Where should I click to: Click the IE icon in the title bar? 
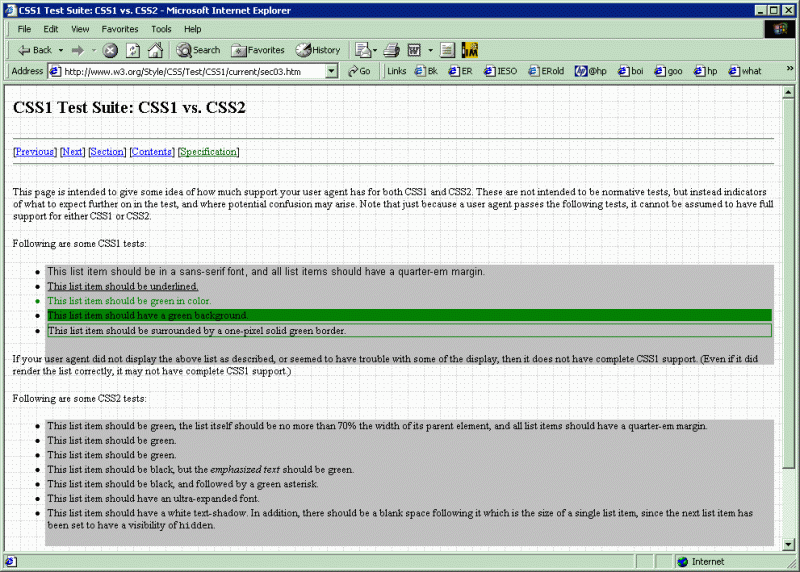click(11, 10)
